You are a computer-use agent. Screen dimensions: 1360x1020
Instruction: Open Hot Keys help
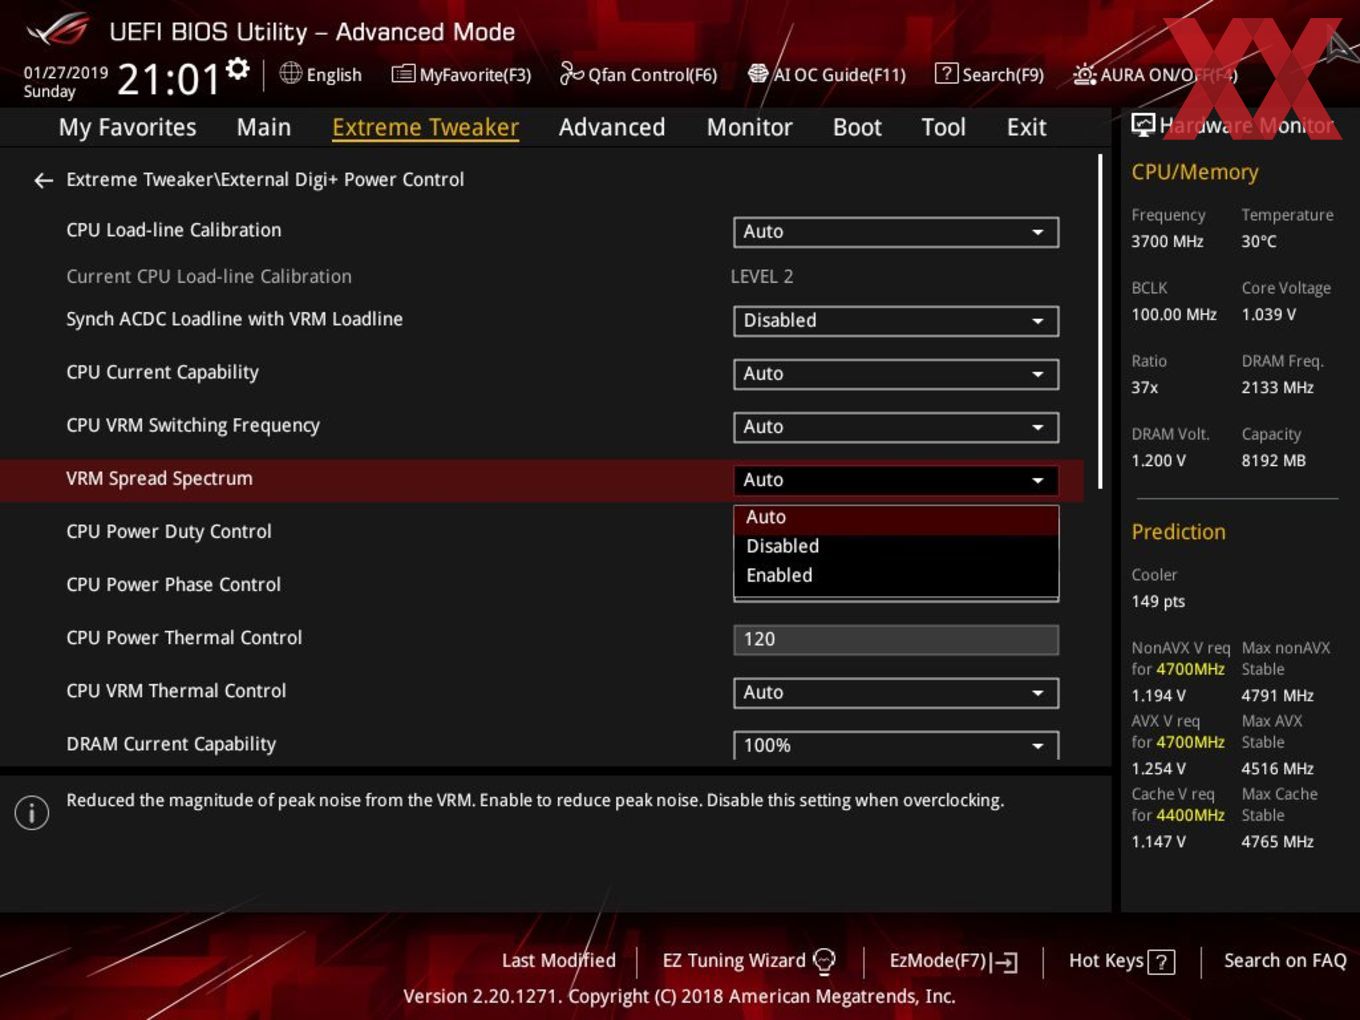[x=1121, y=961]
